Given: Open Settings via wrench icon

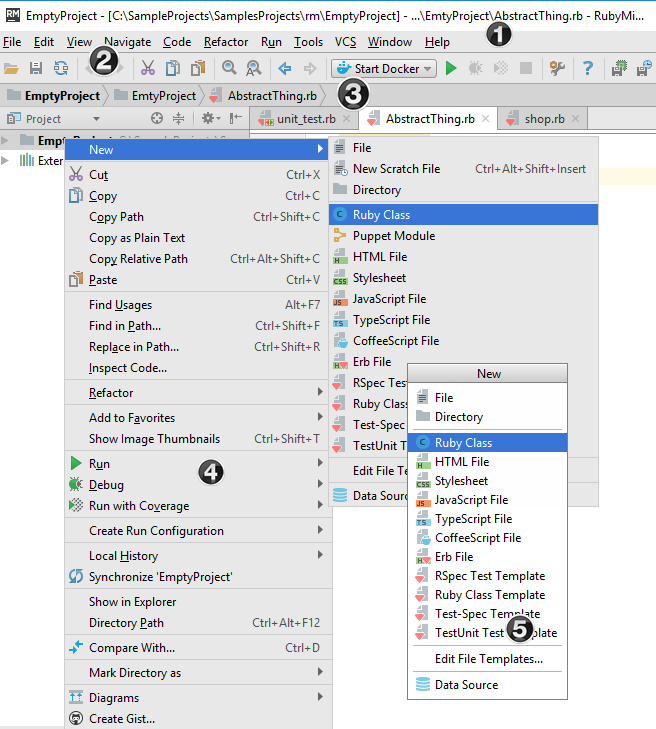Looking at the screenshot, I should (x=557, y=69).
